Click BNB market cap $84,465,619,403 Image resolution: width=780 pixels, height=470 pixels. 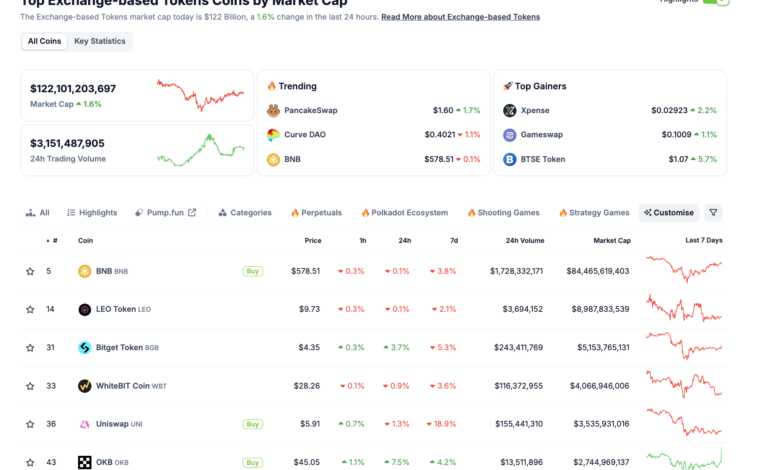(x=597, y=271)
